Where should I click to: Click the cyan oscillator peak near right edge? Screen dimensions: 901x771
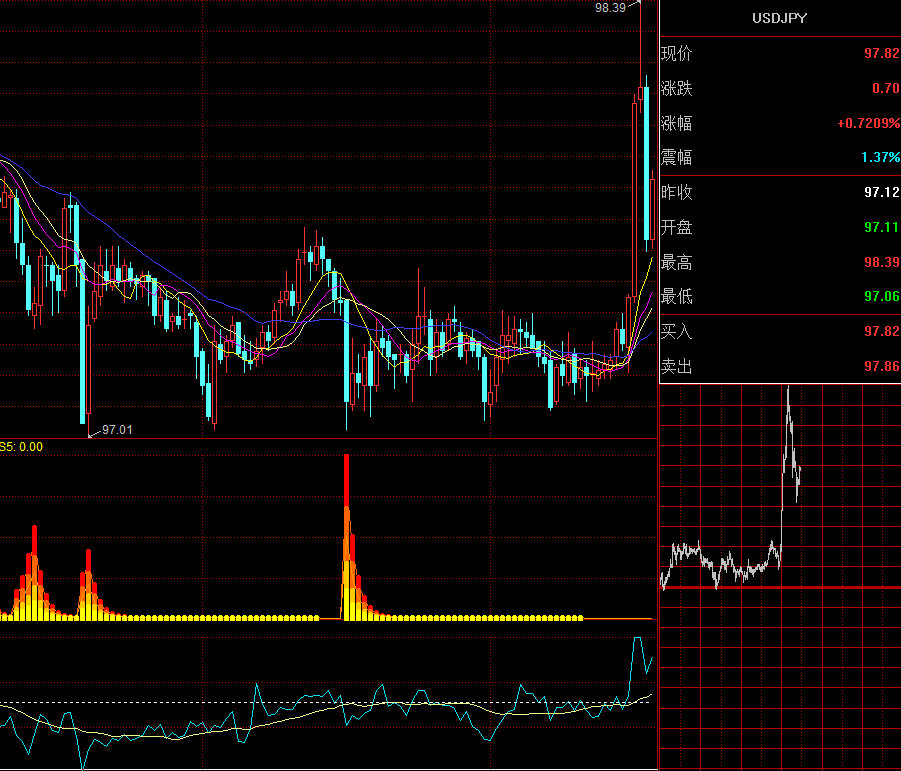(637, 638)
